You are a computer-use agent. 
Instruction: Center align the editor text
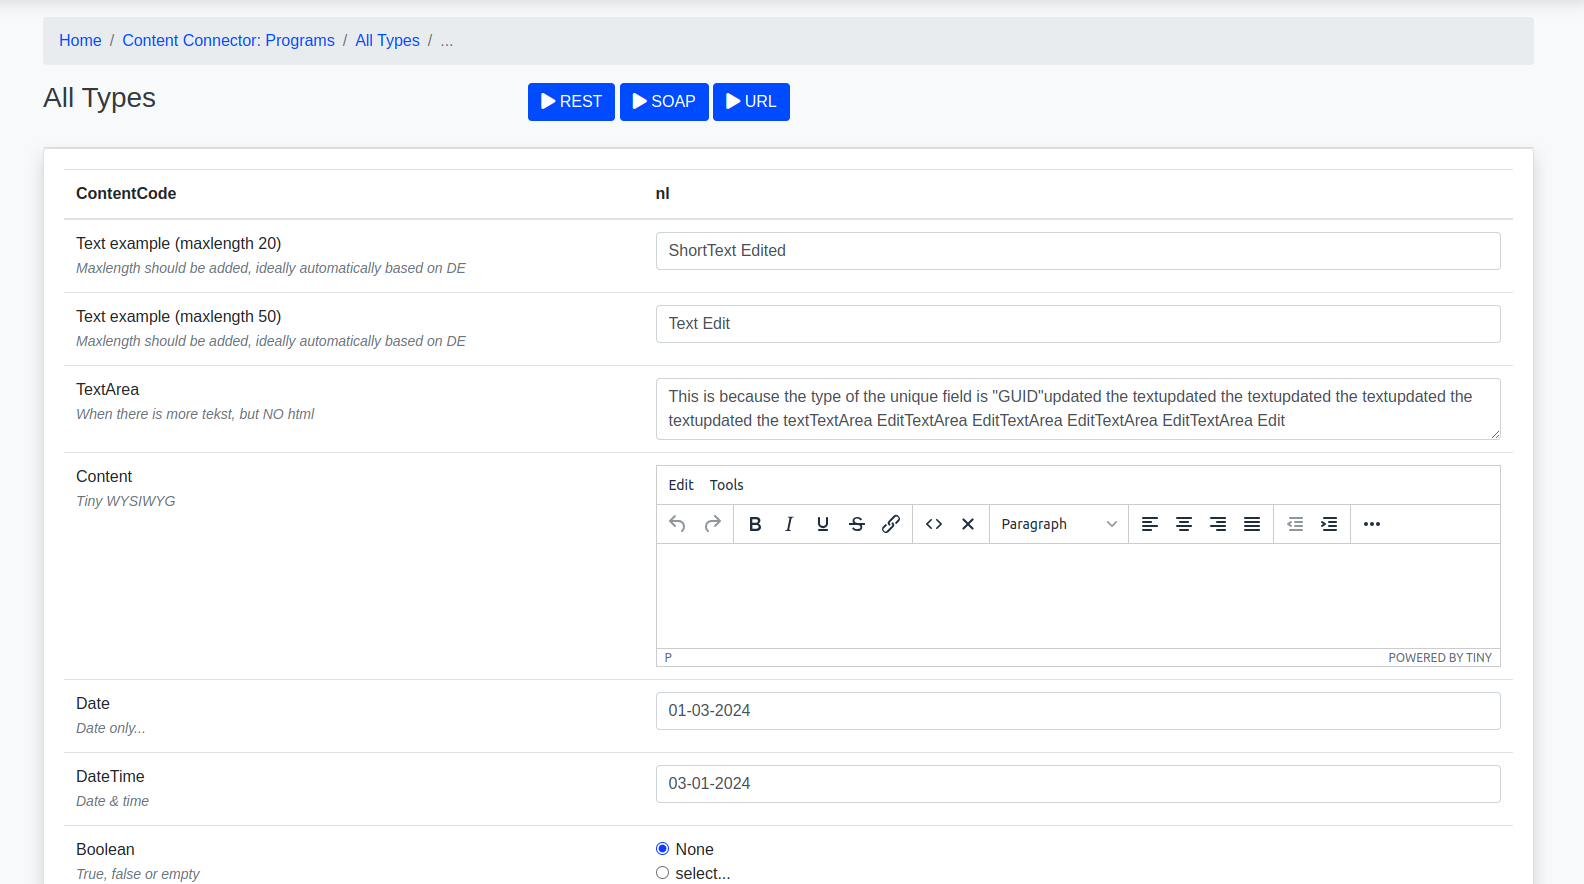pos(1184,524)
